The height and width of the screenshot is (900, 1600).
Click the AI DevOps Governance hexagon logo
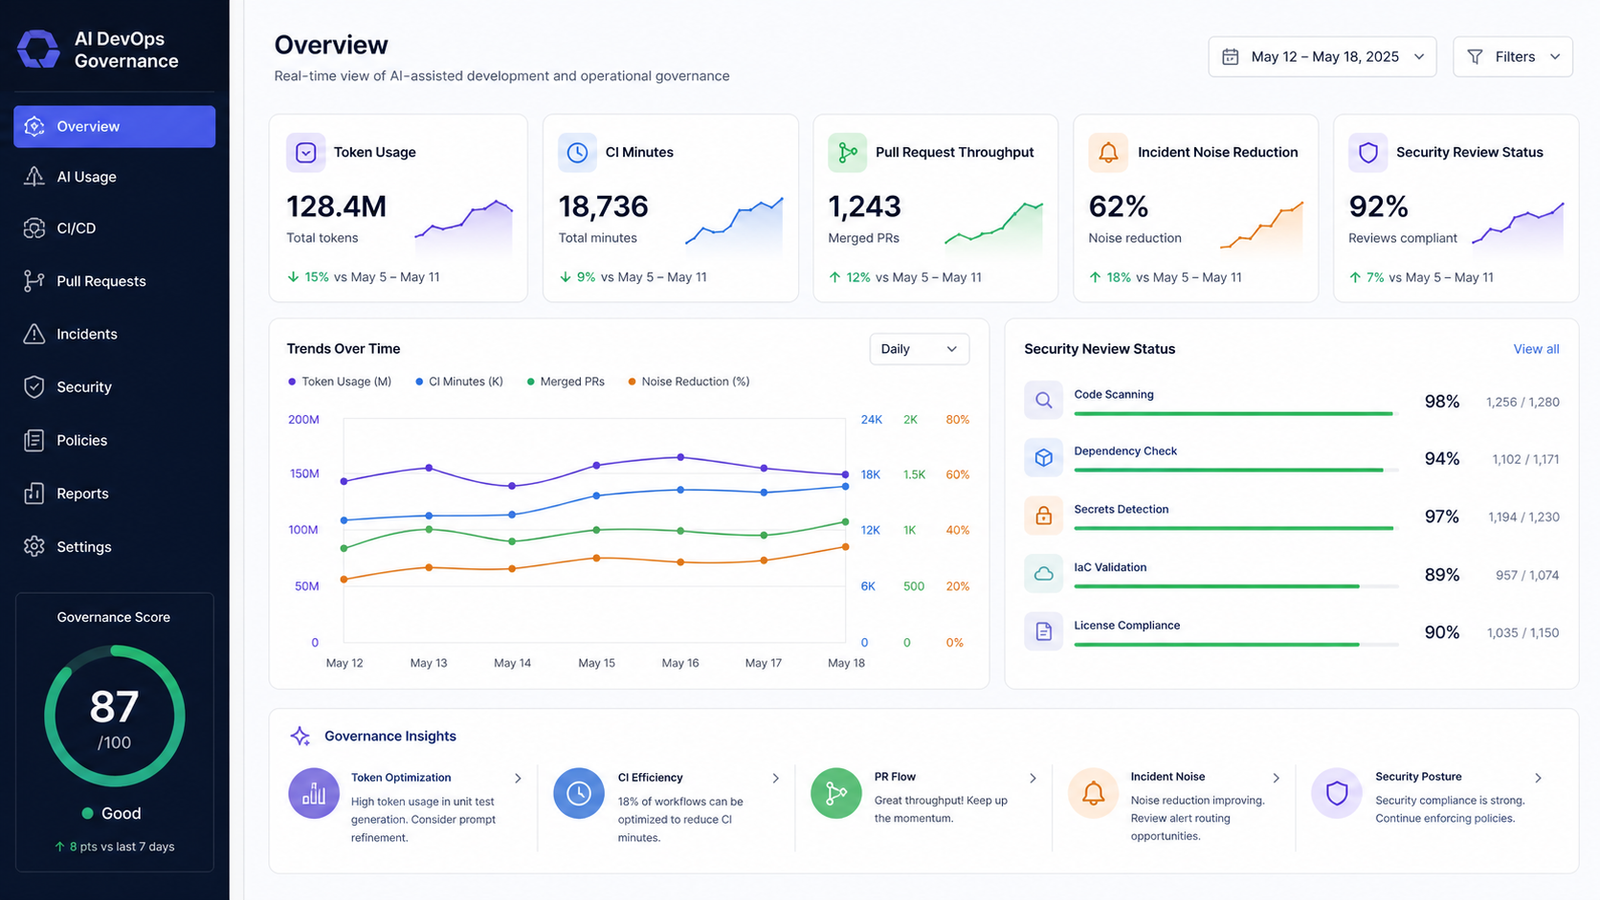click(39, 49)
